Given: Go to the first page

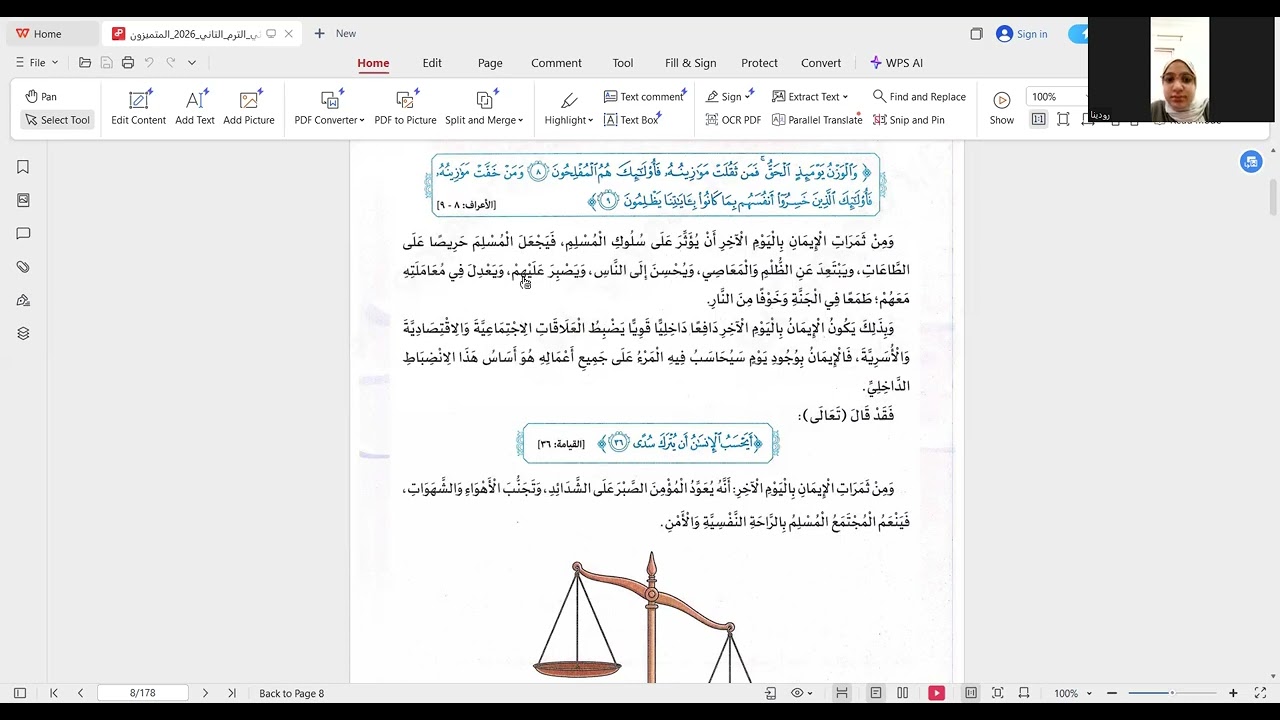Looking at the screenshot, I should tap(54, 693).
